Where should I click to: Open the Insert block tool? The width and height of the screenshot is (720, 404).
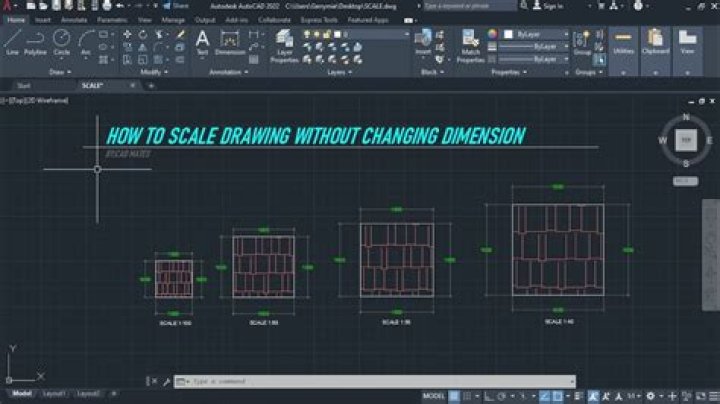point(423,42)
